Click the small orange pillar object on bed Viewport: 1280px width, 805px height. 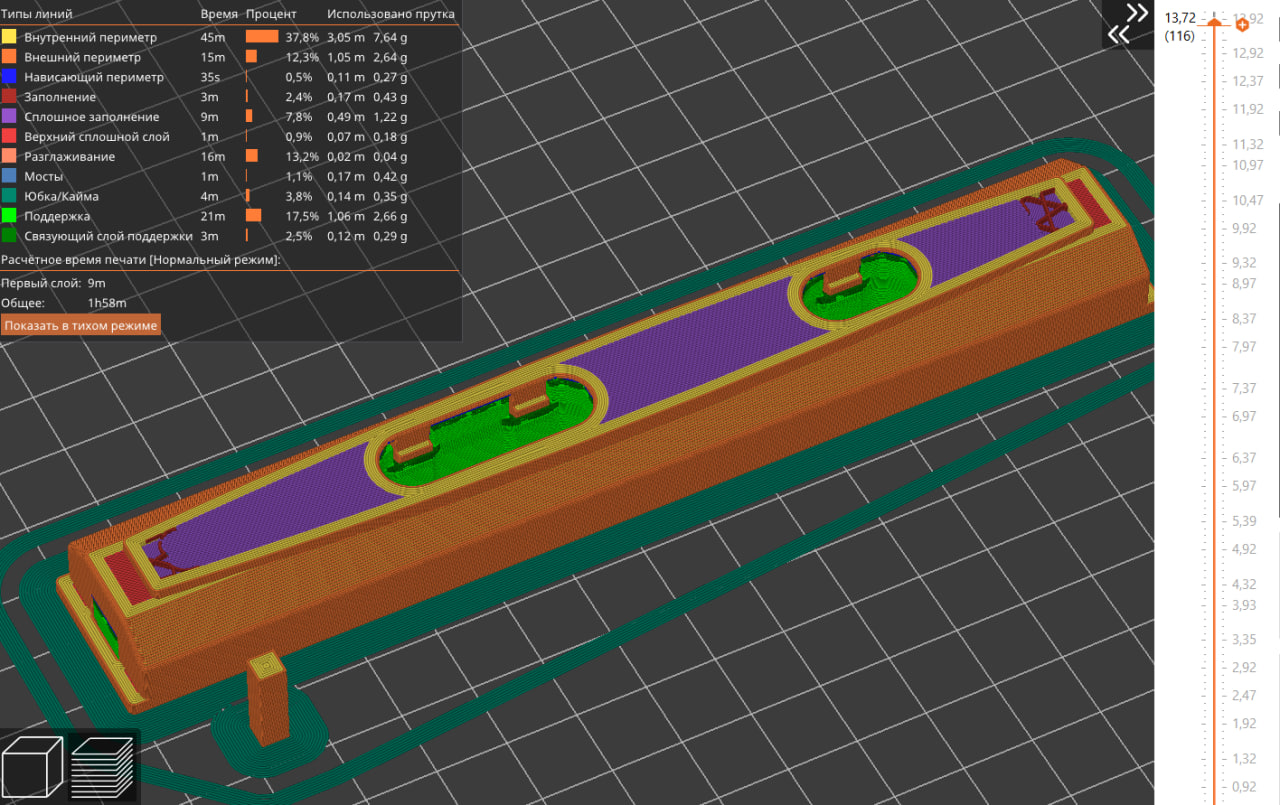click(x=267, y=698)
